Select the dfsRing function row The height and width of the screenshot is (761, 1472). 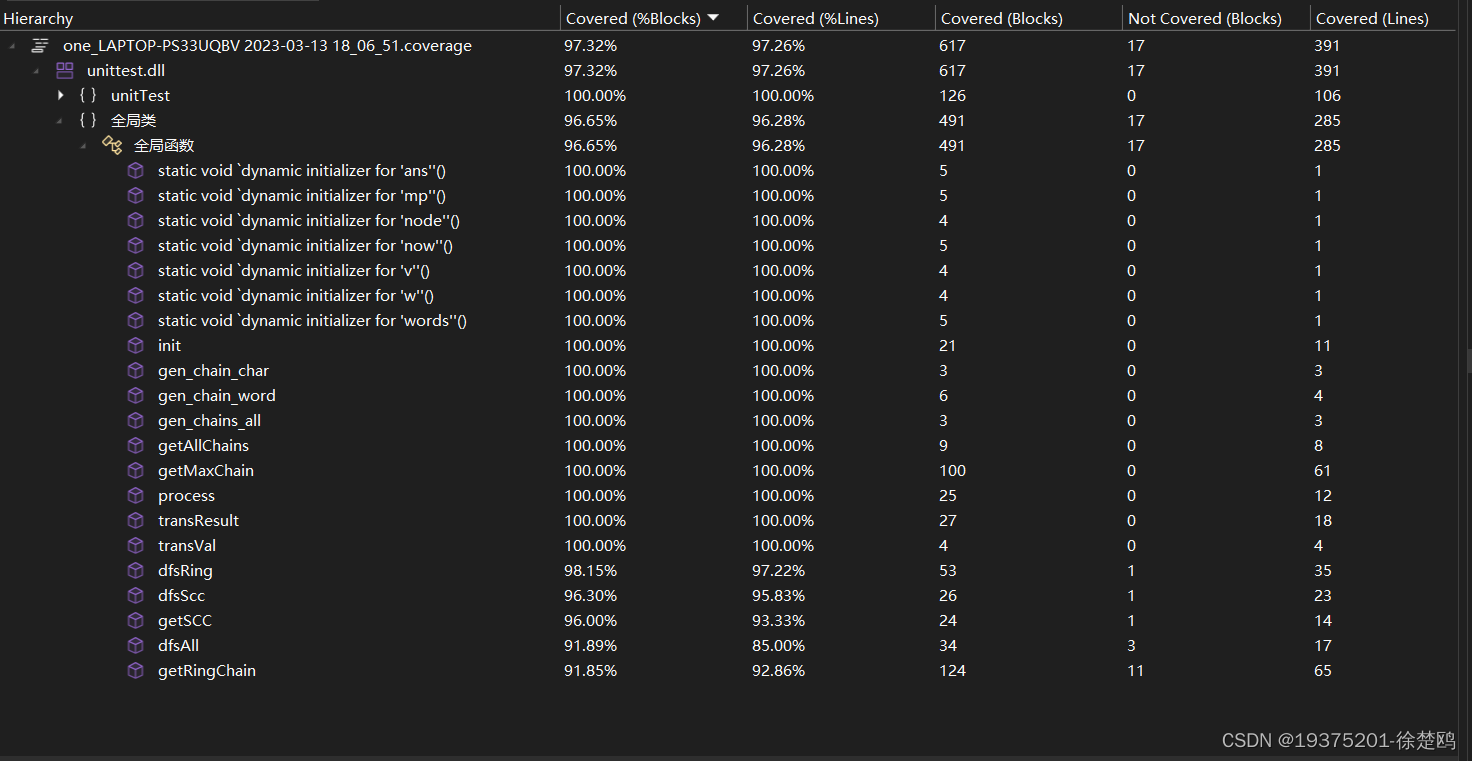728,571
